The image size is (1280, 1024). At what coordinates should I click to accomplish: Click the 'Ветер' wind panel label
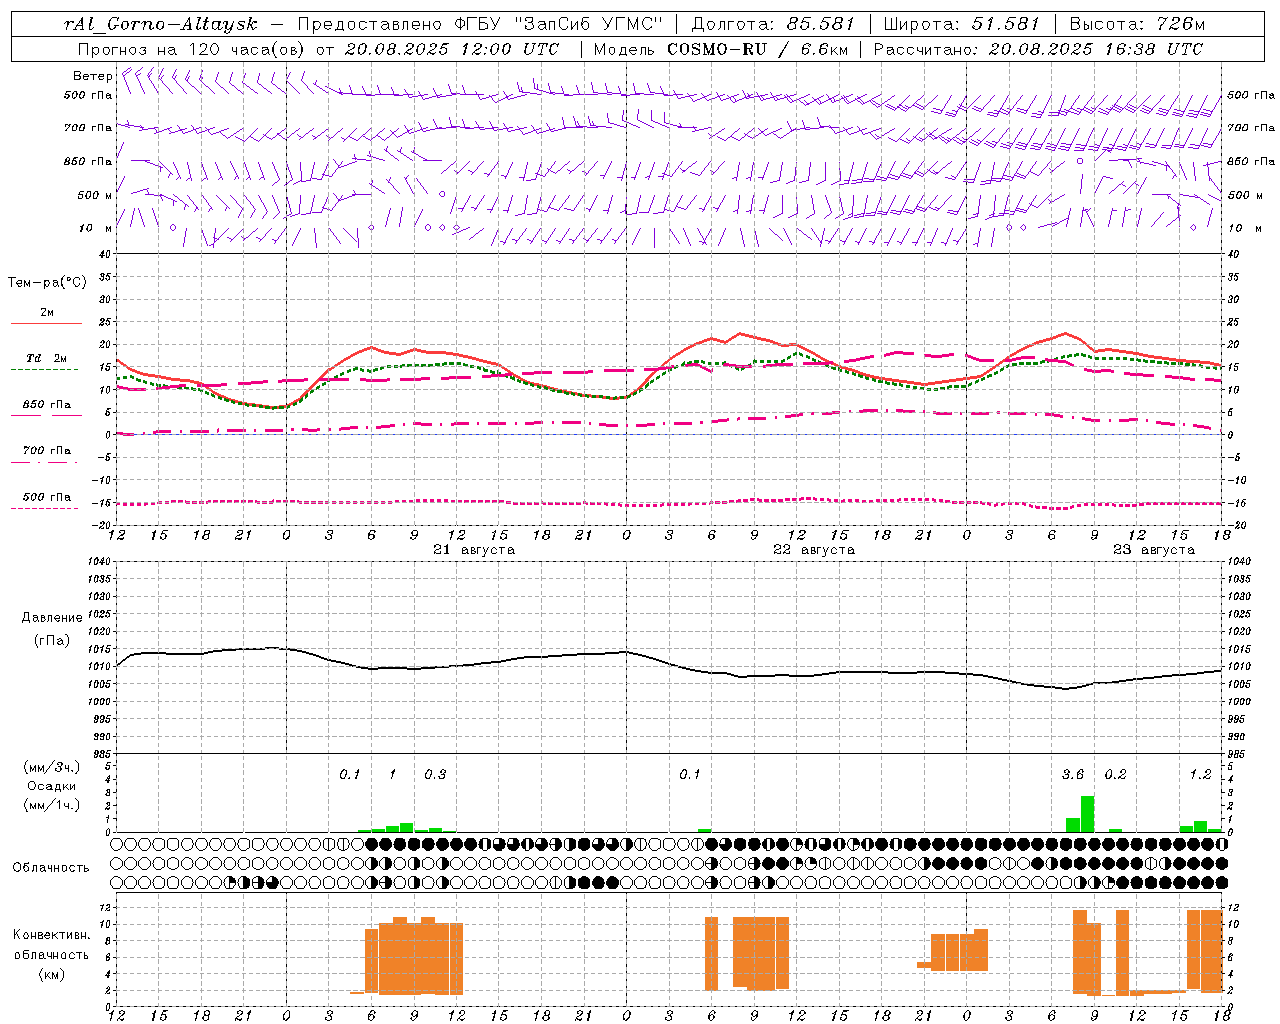[93, 76]
